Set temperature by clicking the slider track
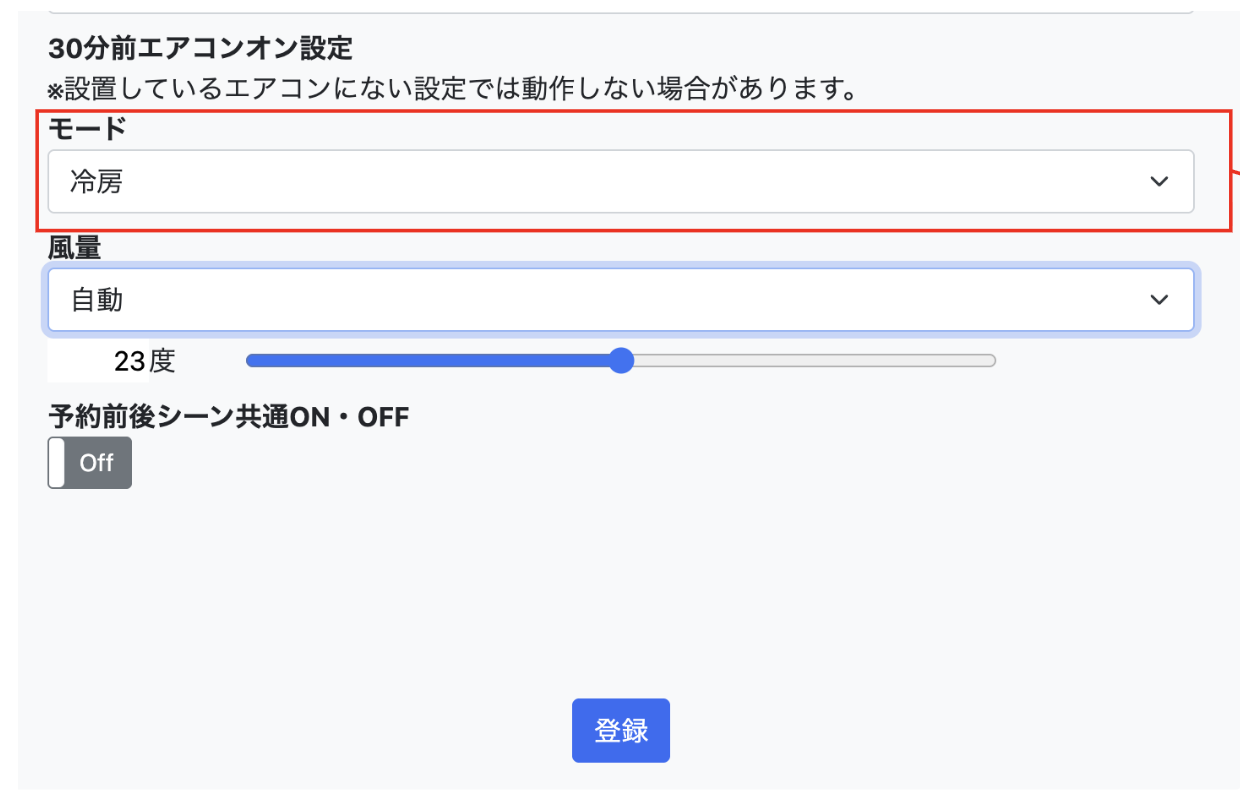 click(800, 361)
